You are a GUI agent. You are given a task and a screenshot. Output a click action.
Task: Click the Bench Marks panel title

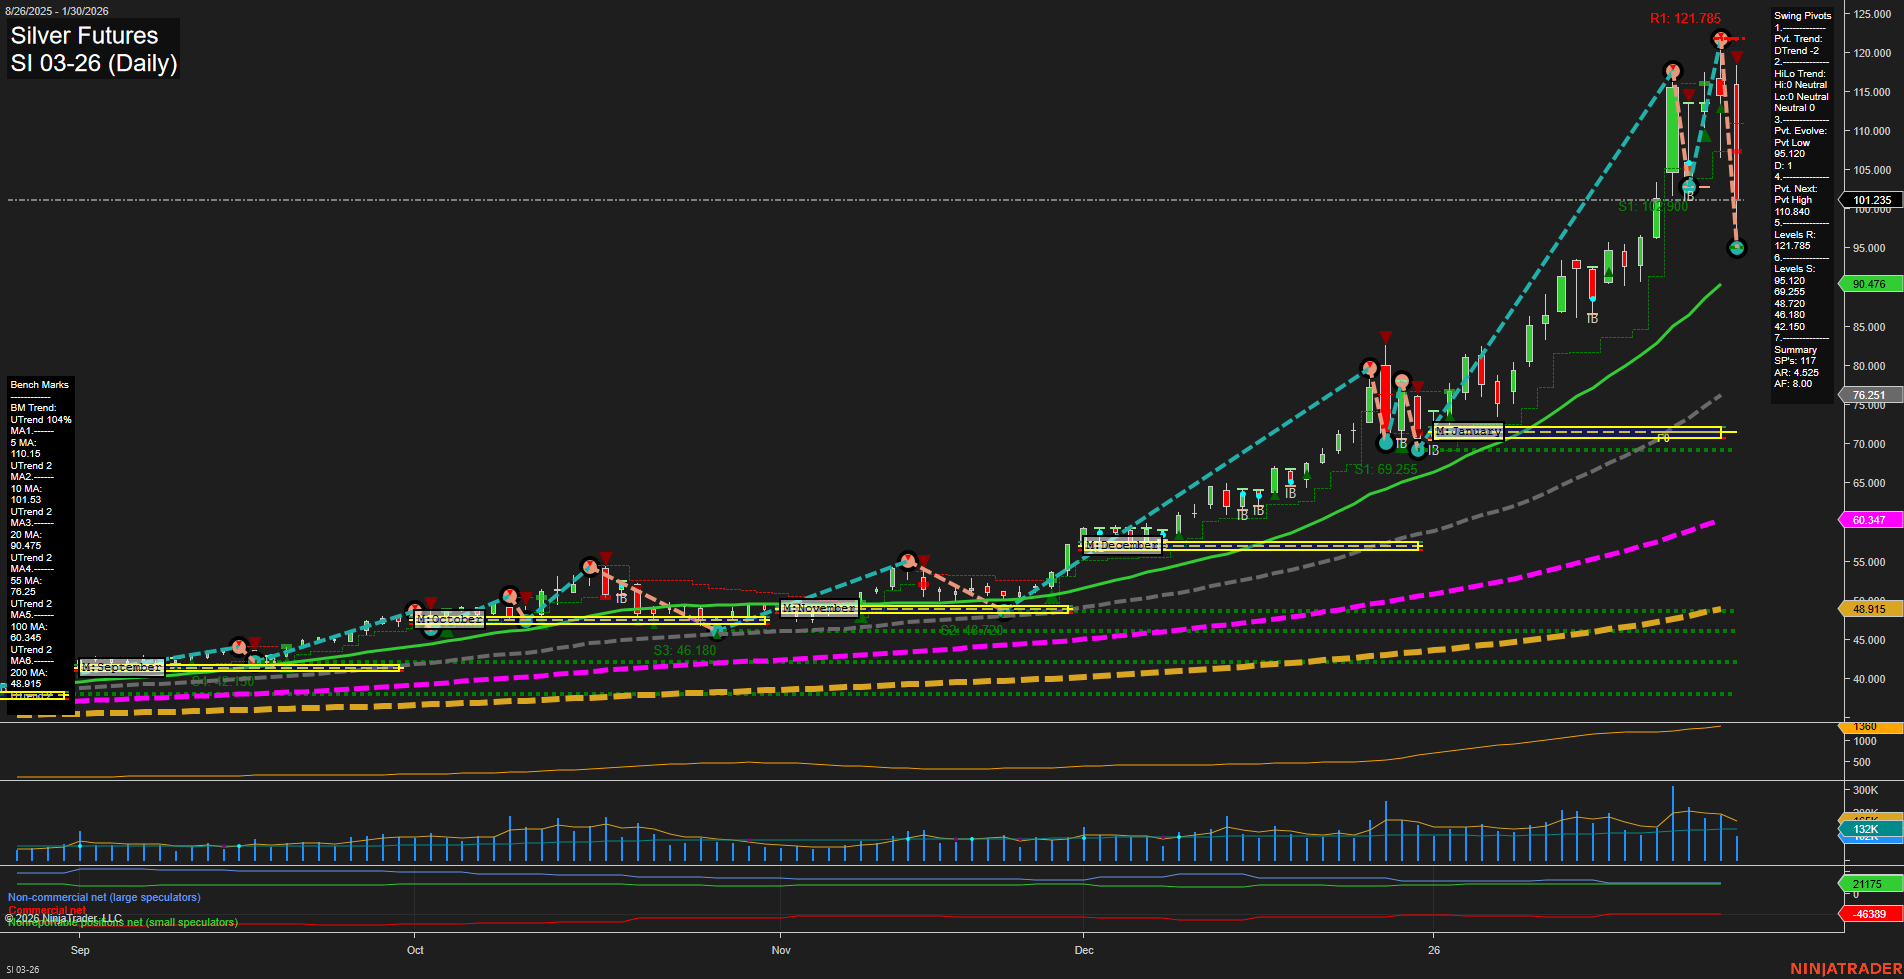(x=39, y=384)
